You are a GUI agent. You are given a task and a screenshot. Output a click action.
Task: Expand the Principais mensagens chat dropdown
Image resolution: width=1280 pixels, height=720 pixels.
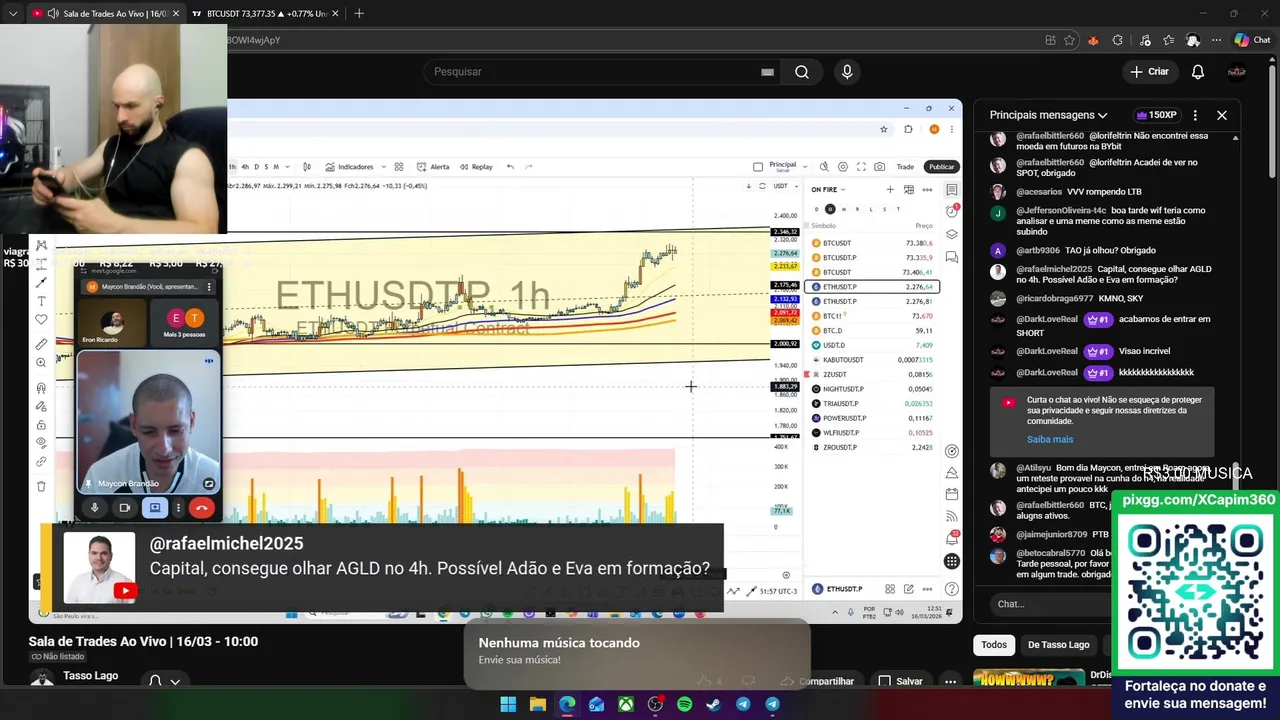pyautogui.click(x=1102, y=115)
